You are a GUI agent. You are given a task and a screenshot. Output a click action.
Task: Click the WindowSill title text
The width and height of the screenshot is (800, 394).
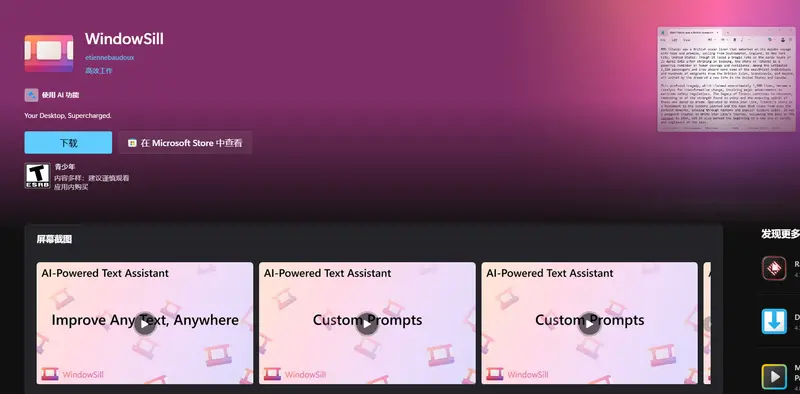tap(124, 39)
